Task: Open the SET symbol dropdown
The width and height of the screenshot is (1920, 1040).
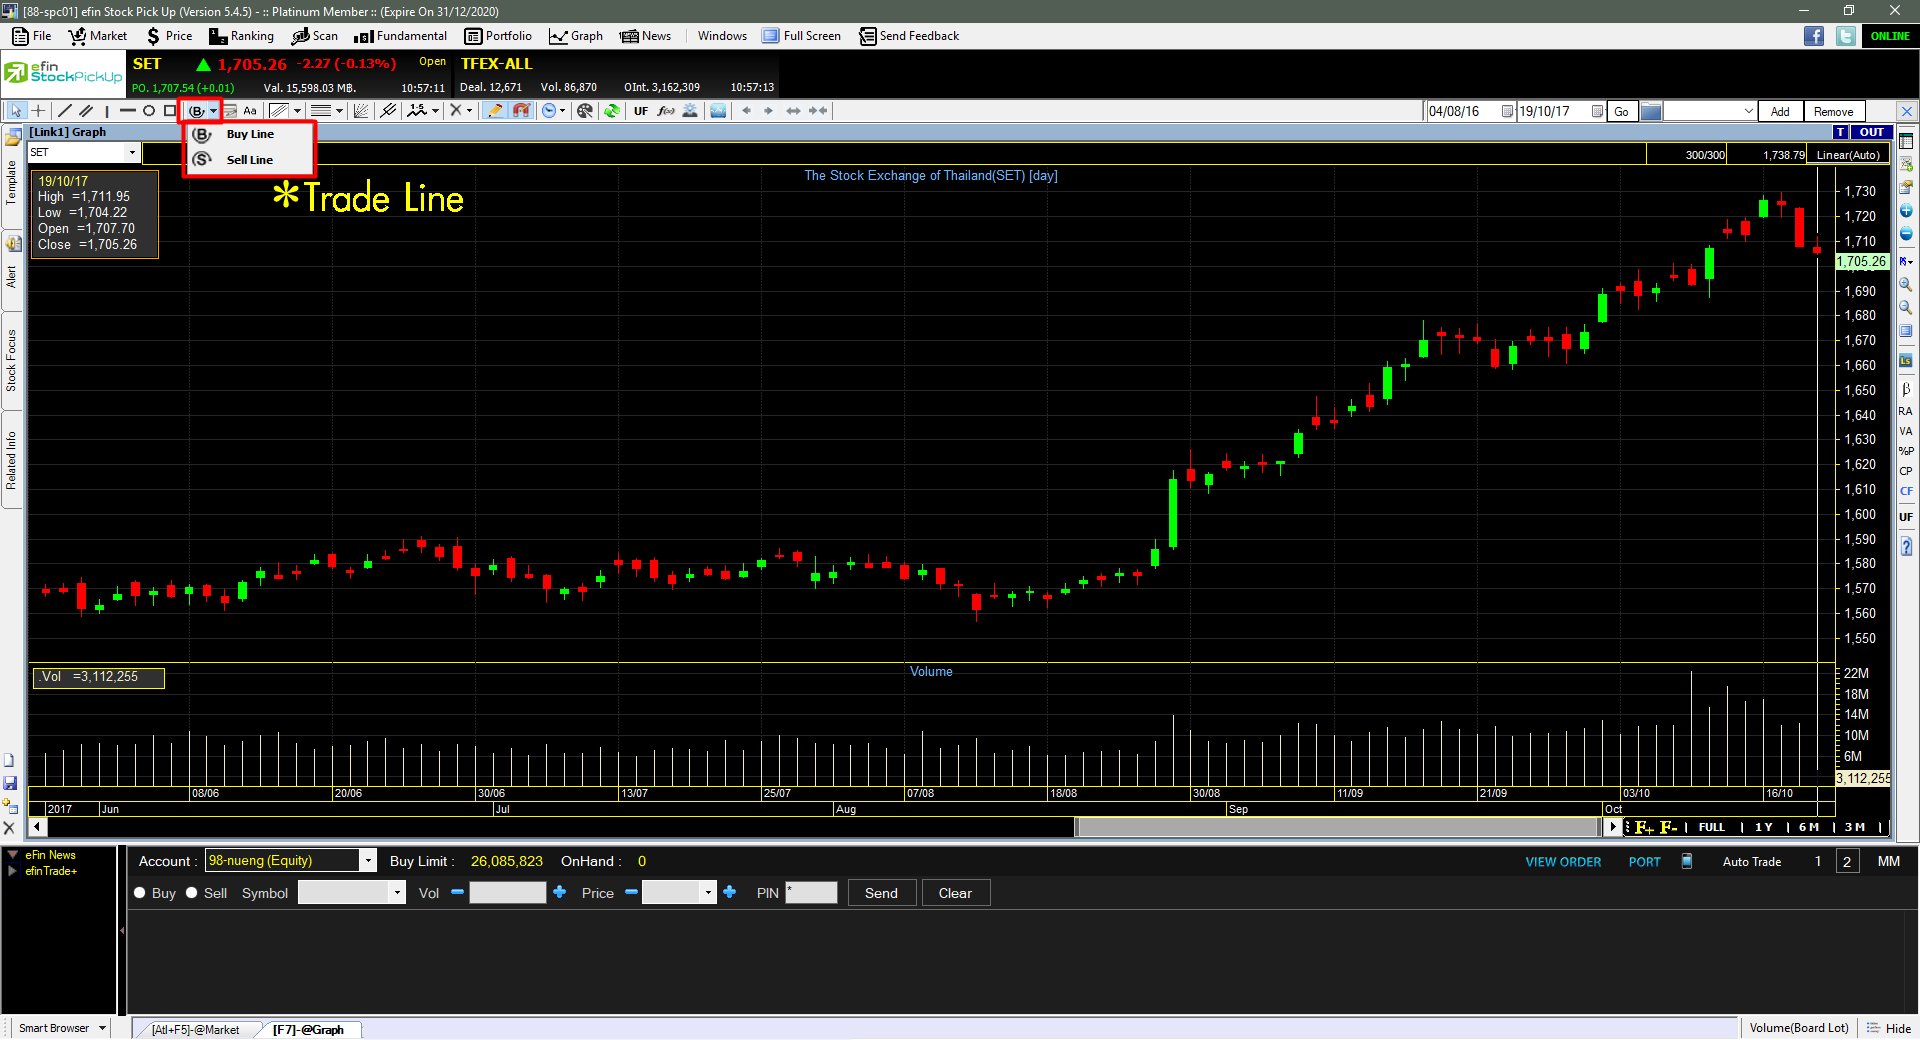Action: [132, 153]
